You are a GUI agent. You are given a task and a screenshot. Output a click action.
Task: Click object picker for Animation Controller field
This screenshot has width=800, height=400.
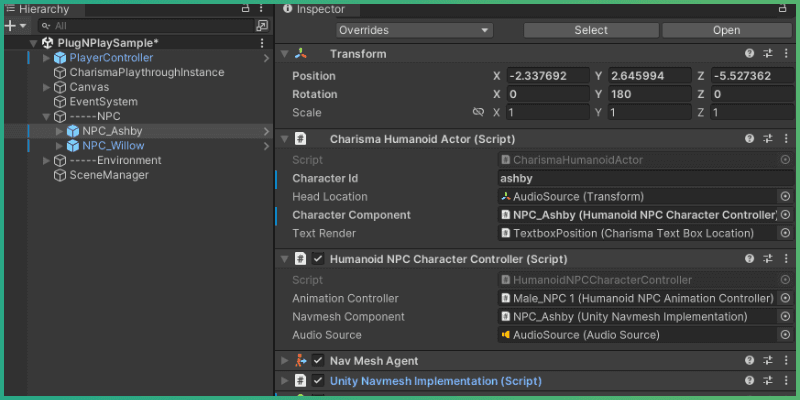(785, 299)
